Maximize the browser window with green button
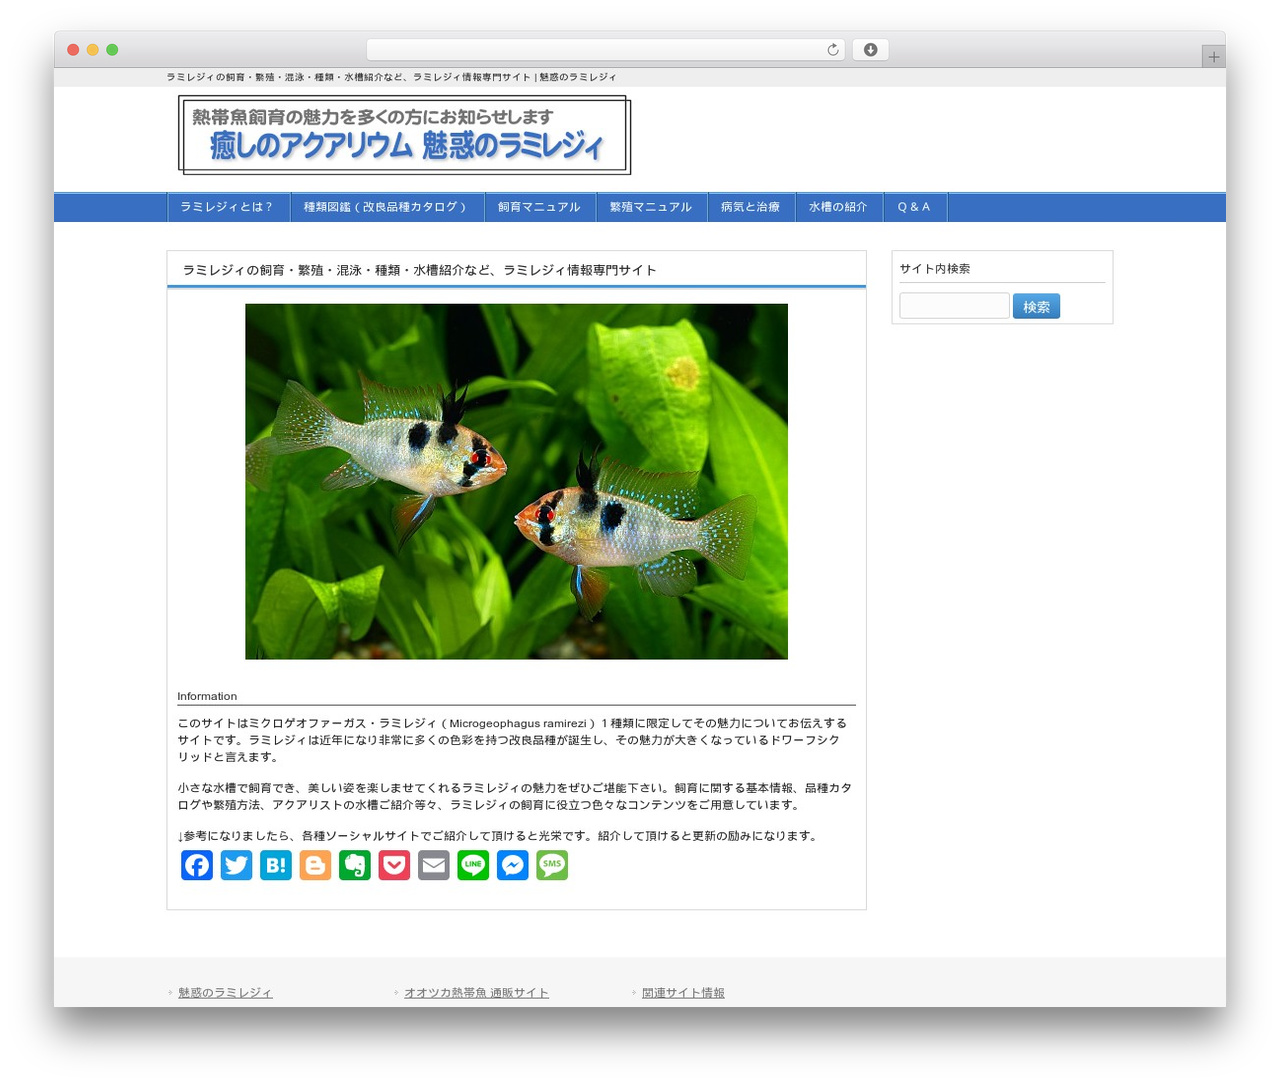 point(112,50)
